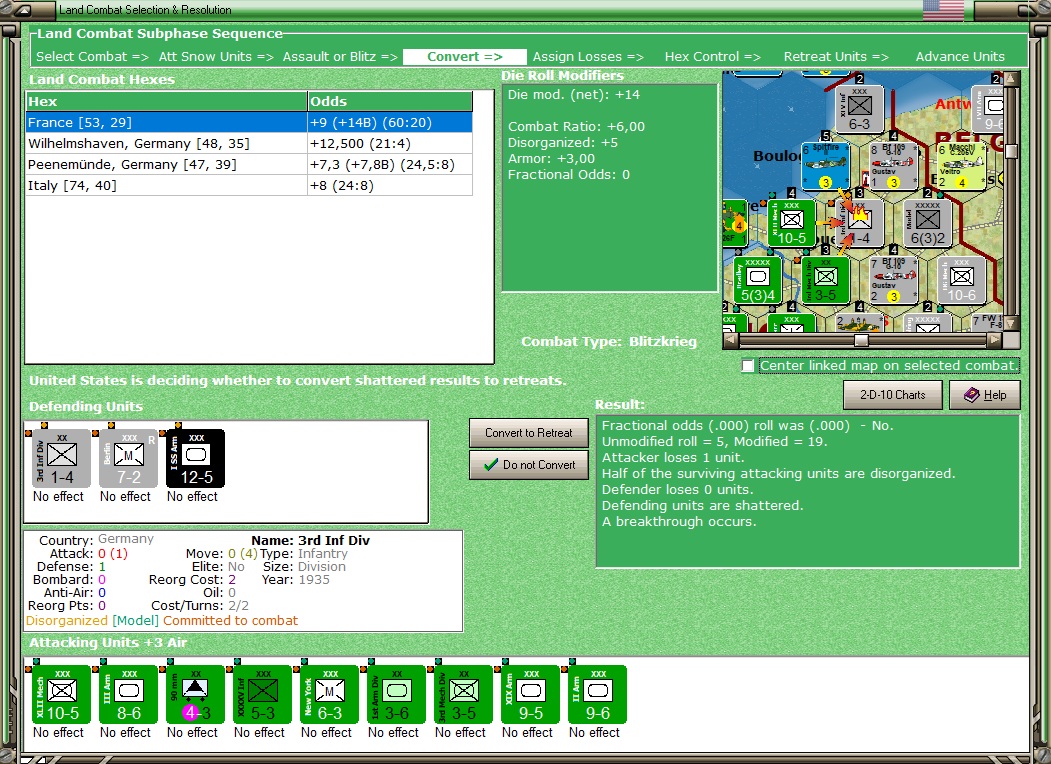Click the Spitfire air unit on the map
Viewport: 1051px width, 764px height.
[x=826, y=166]
